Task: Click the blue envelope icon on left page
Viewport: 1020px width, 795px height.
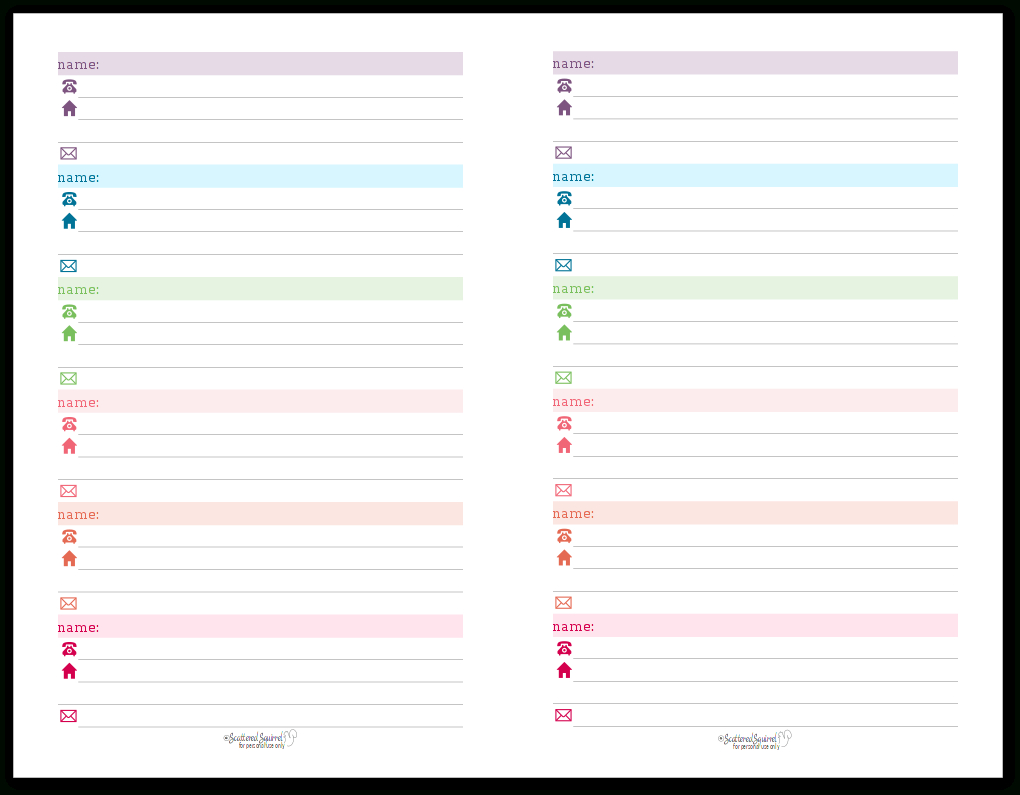Action: (x=68, y=266)
